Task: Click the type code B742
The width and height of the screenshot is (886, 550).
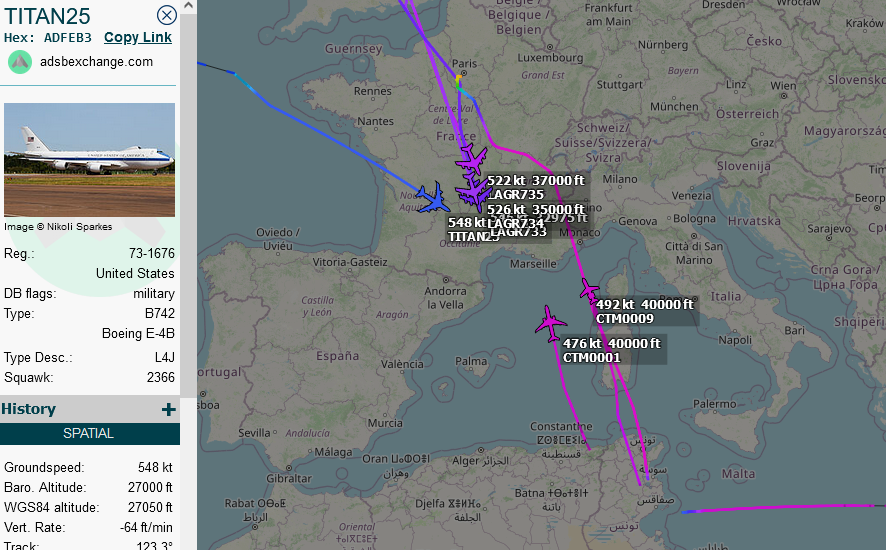Action: (160, 314)
